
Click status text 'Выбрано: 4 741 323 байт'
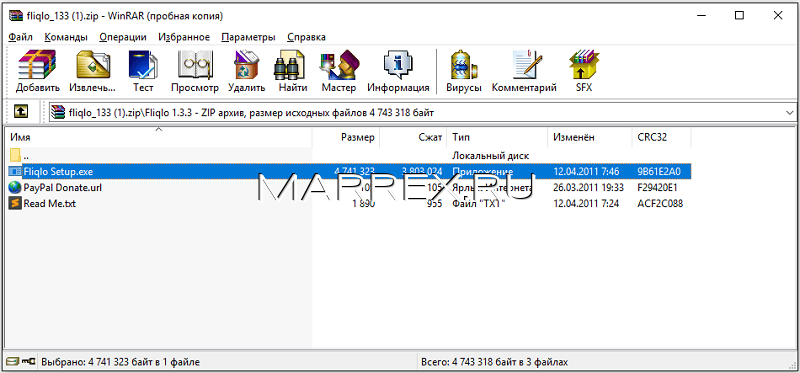click(x=120, y=362)
